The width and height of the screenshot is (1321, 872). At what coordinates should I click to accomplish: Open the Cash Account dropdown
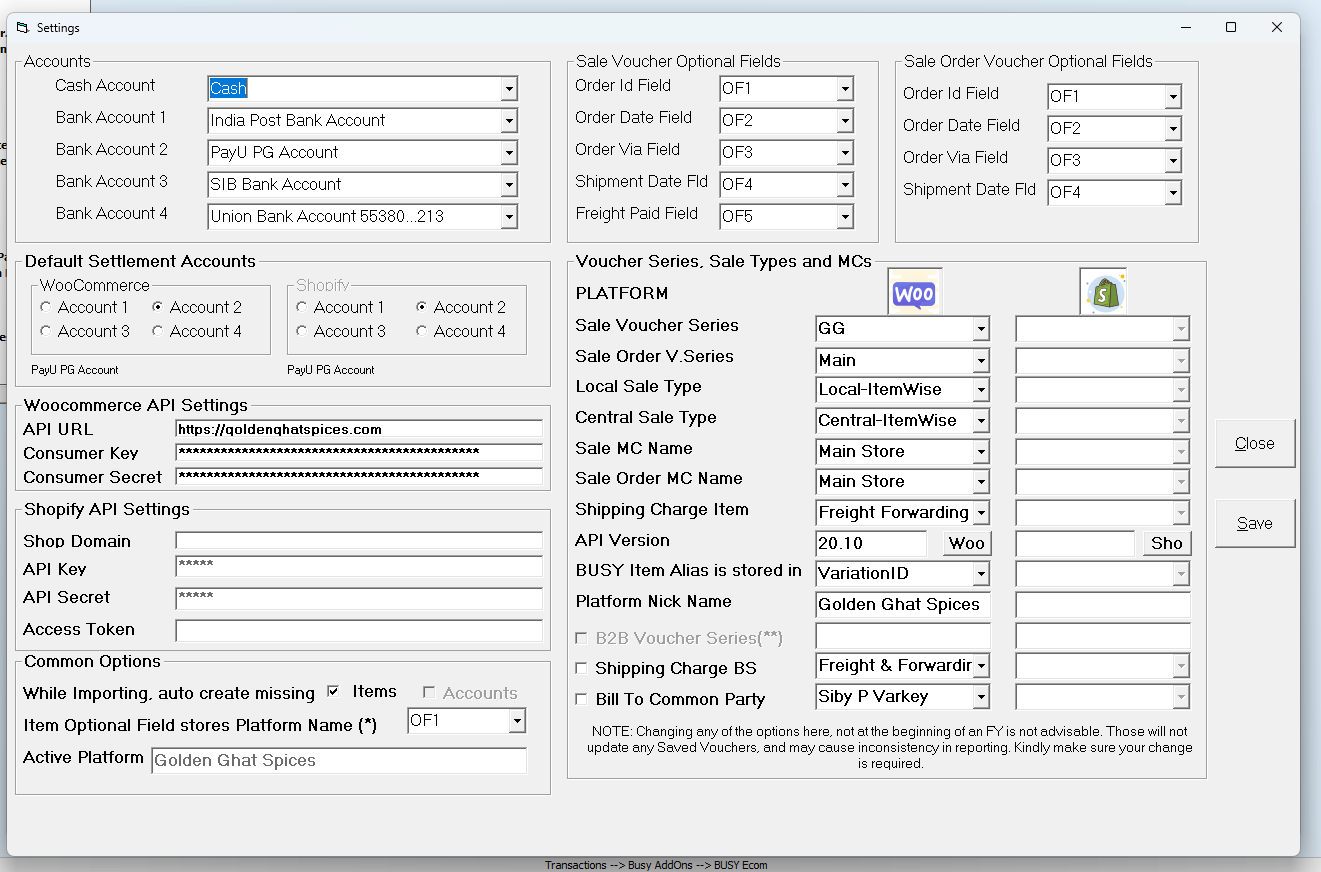(x=509, y=89)
